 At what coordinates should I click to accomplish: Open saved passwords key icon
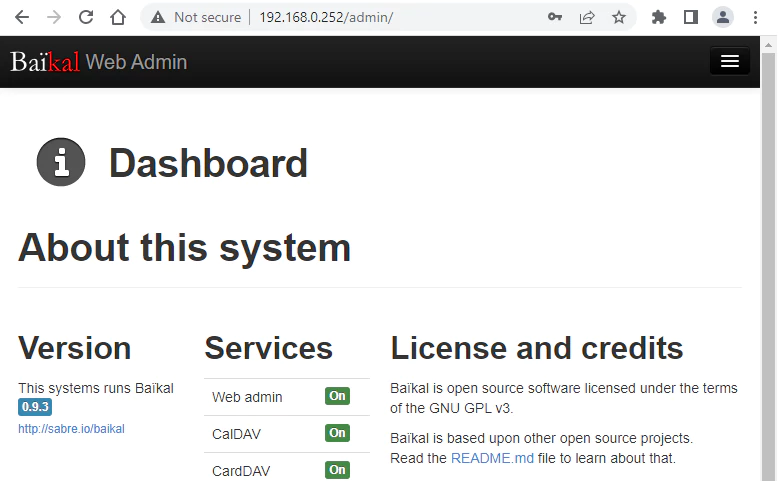tap(555, 17)
